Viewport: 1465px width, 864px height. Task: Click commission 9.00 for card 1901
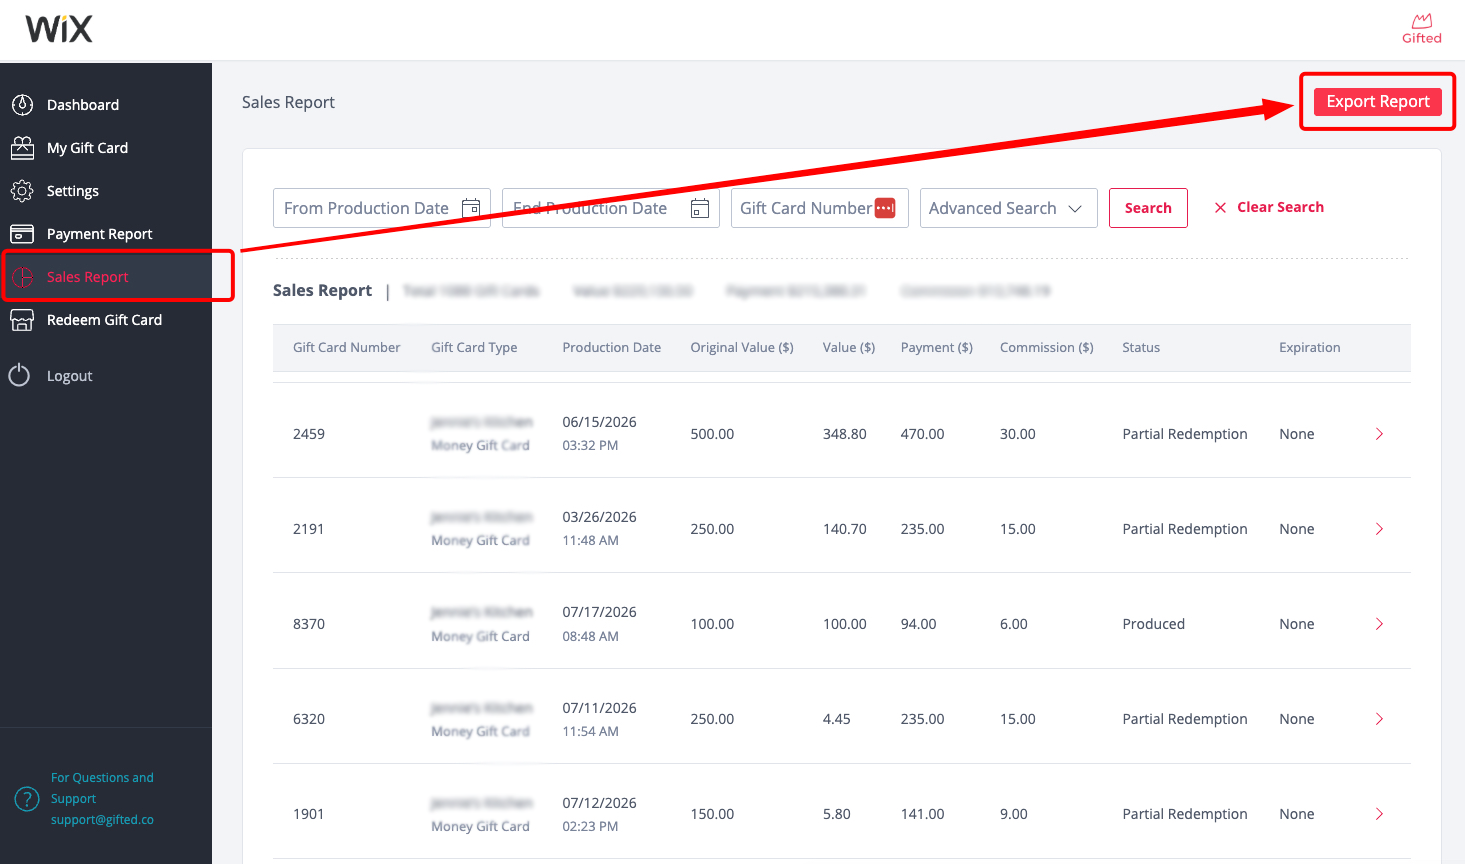pyautogui.click(x=1014, y=814)
